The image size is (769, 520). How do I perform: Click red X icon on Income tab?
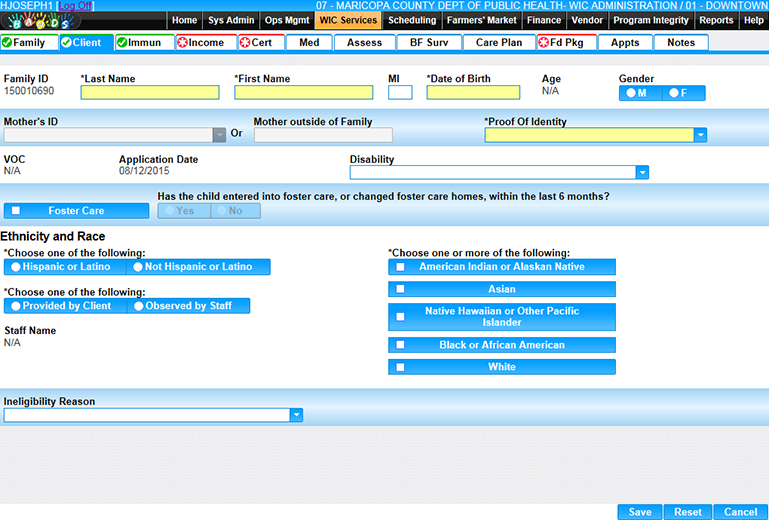click(182, 43)
